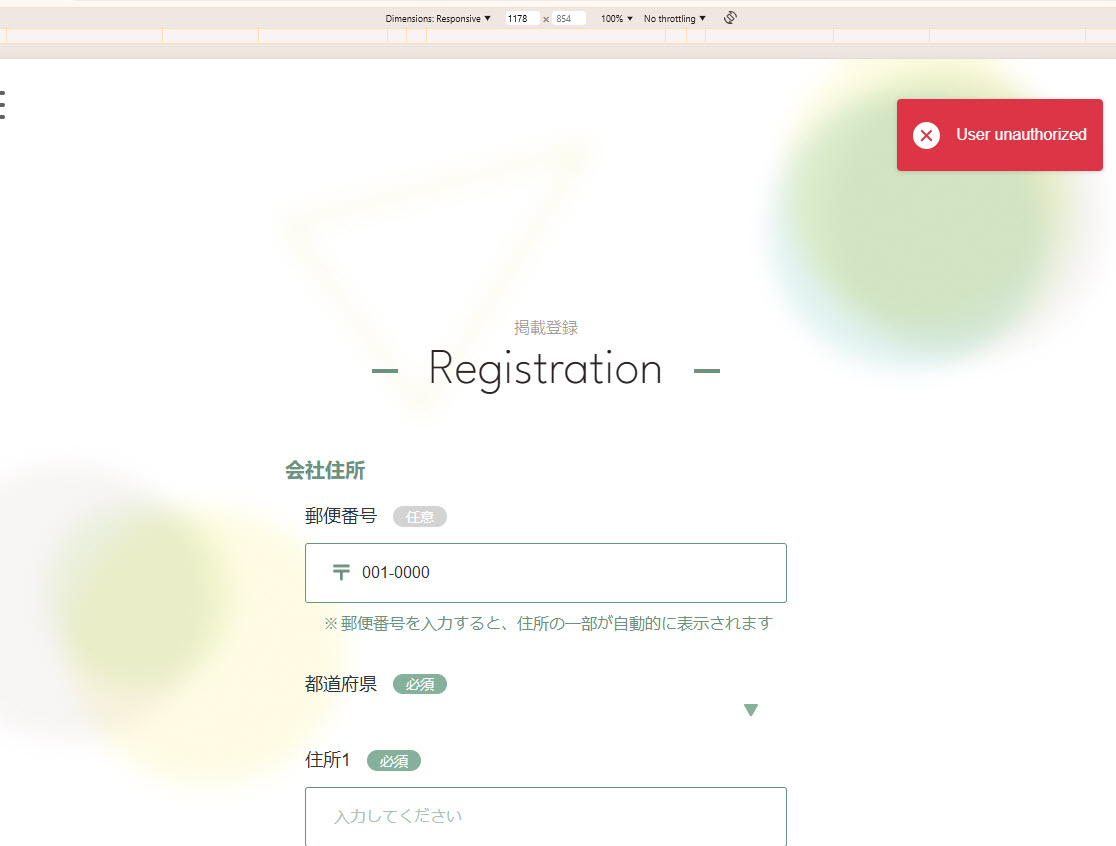This screenshot has height=846, width=1116.
Task: Open the No throttling dropdown
Action: 674,19
